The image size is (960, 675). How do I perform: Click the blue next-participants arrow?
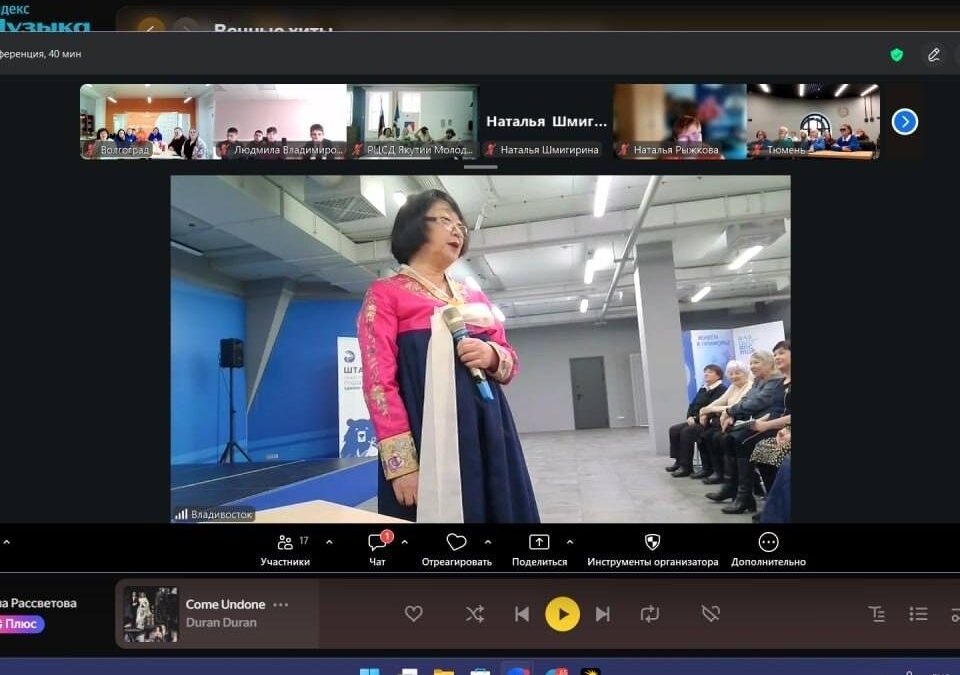(x=904, y=122)
